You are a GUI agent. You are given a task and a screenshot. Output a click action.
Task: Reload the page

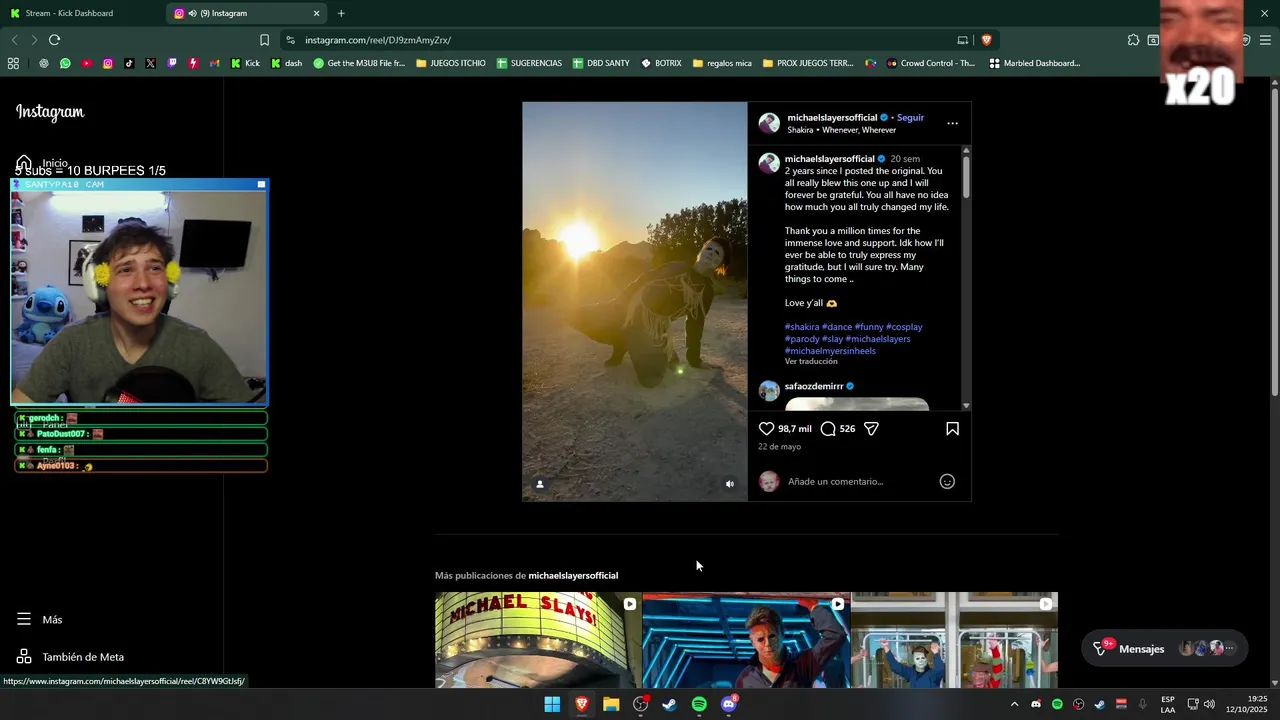(54, 40)
